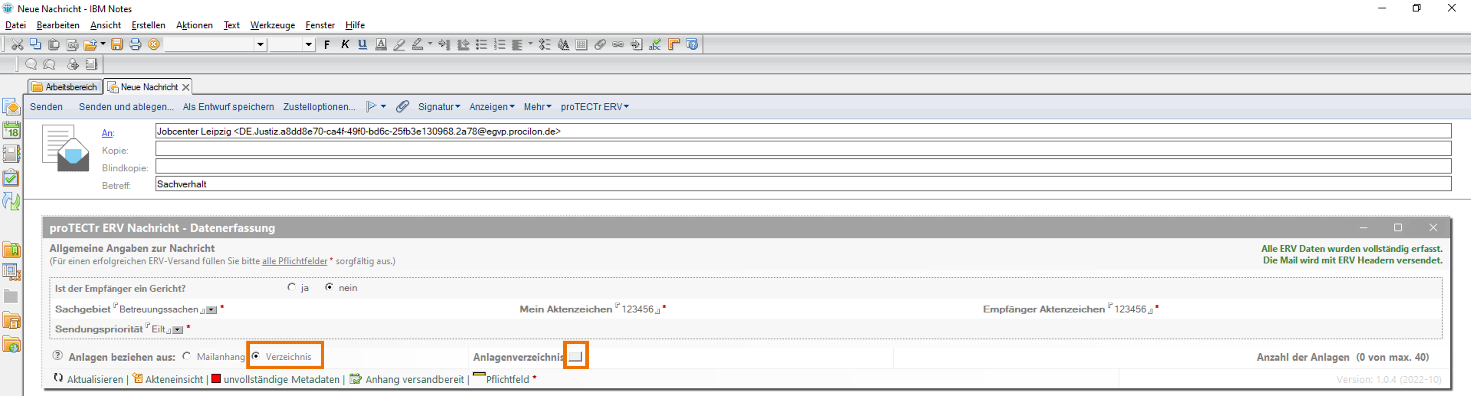
Task: Open the Hilfe menu
Action: [355, 24]
